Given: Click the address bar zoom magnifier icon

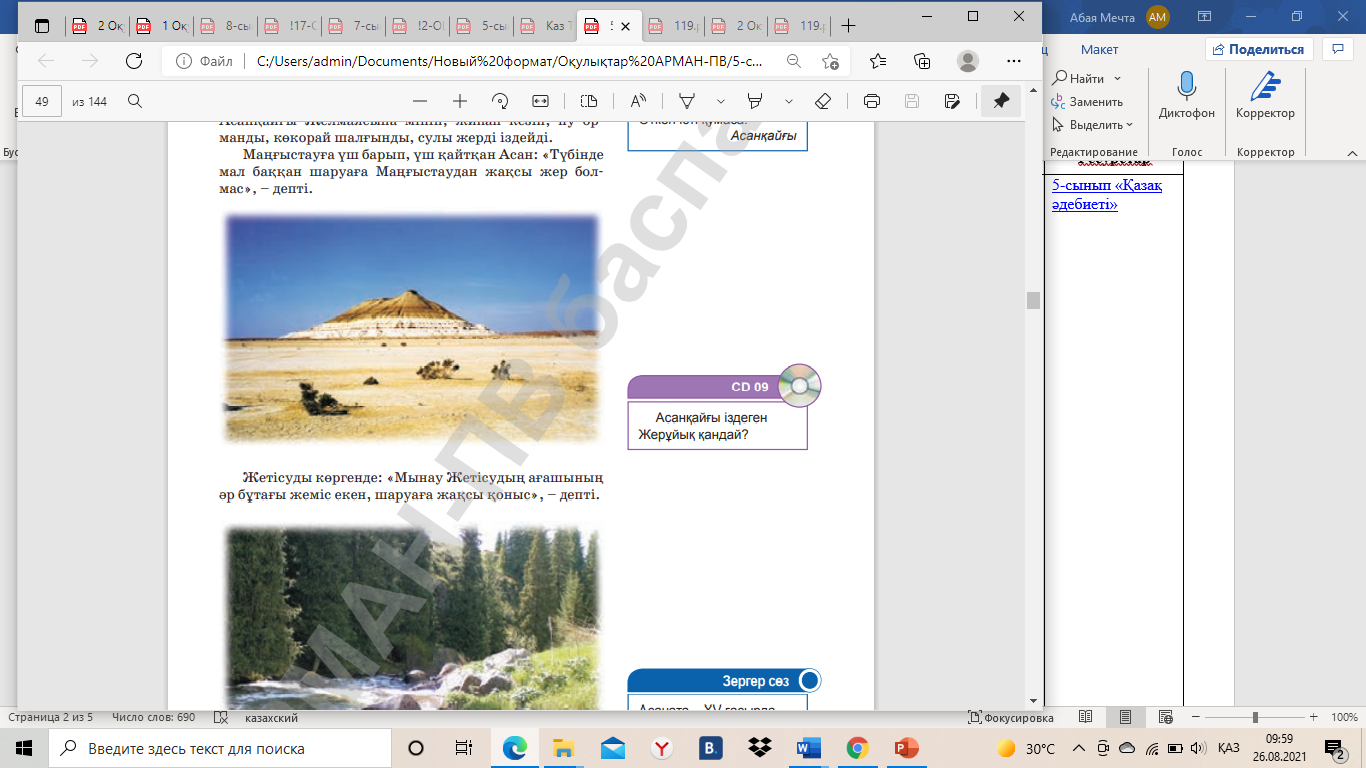Looking at the screenshot, I should [794, 61].
